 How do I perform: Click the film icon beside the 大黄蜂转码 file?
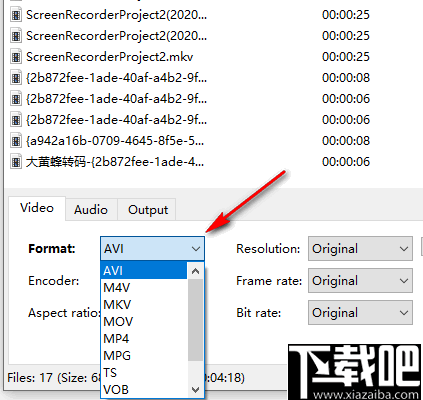(x=16, y=162)
